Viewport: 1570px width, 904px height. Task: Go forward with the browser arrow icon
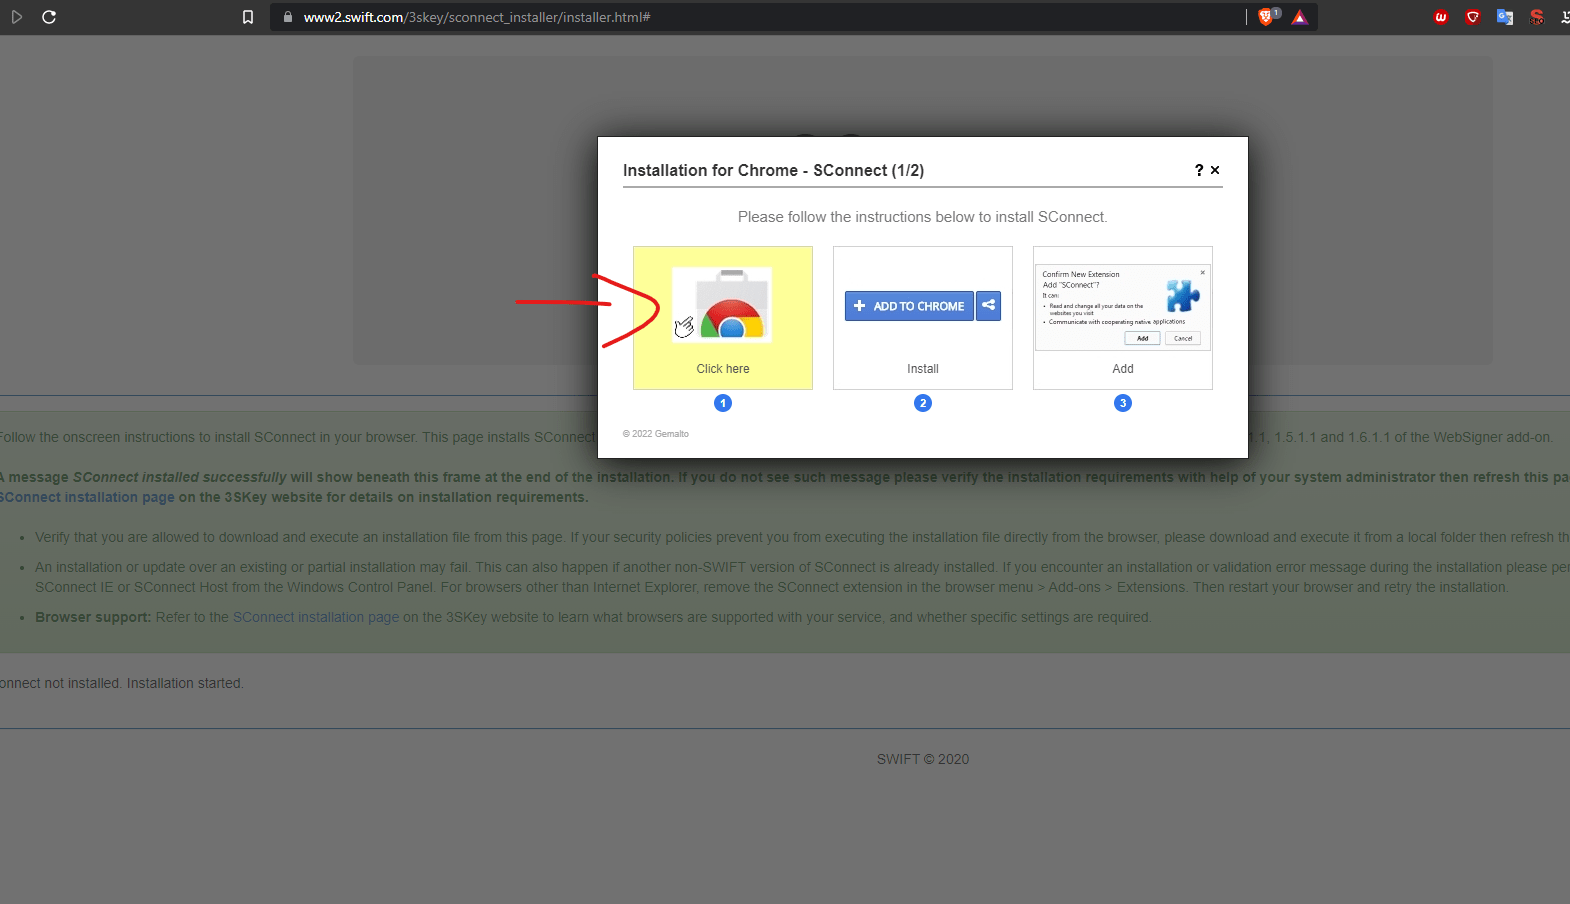[x=16, y=17]
